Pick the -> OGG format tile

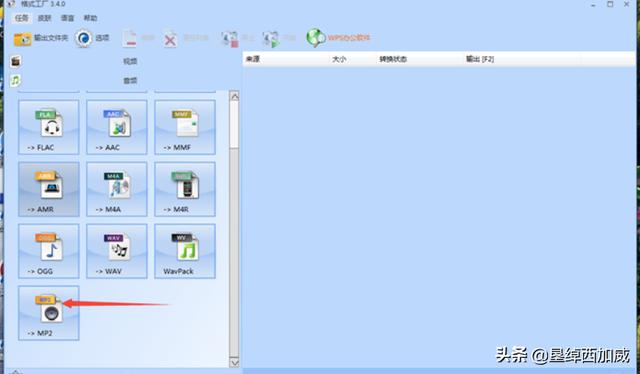point(49,251)
